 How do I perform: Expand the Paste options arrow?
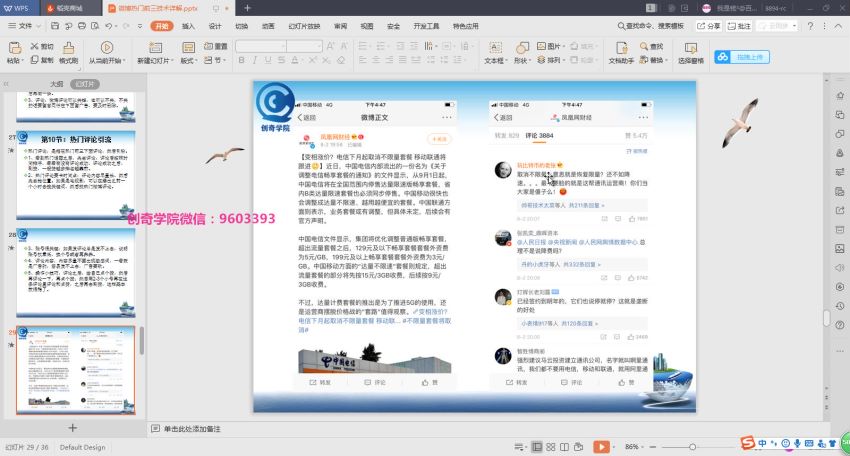[x=22, y=61]
